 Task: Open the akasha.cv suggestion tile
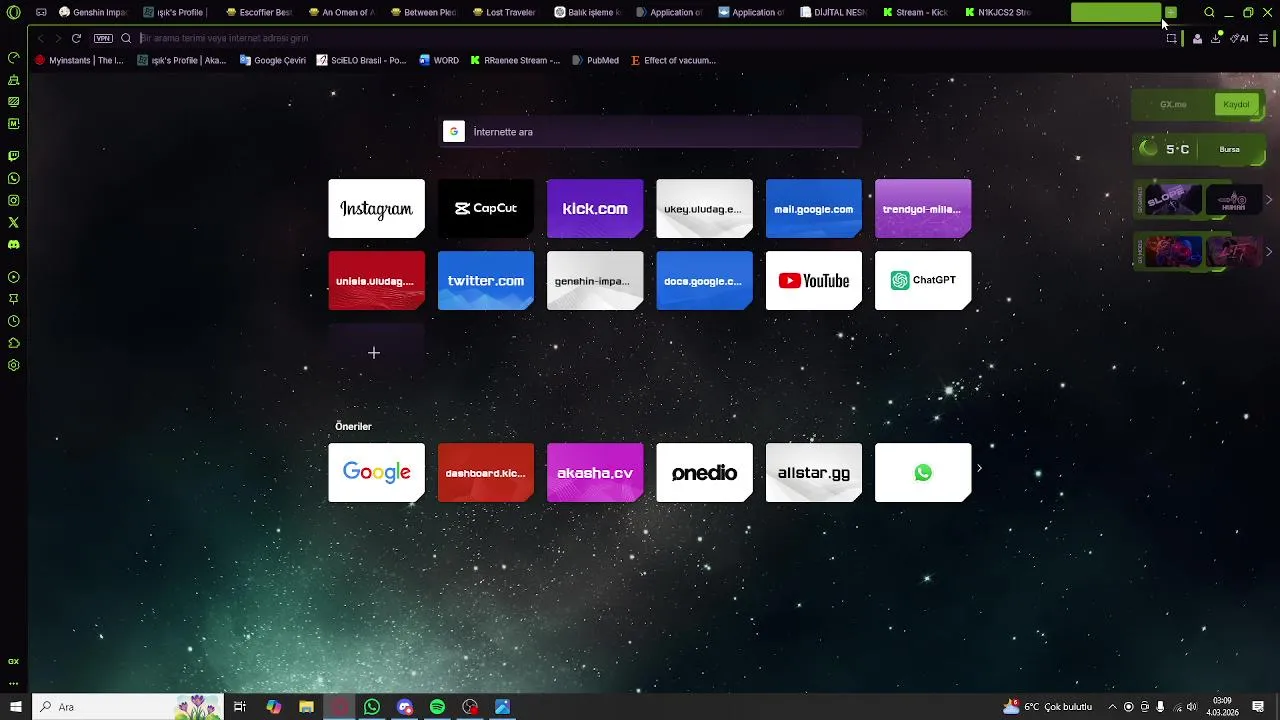point(595,473)
